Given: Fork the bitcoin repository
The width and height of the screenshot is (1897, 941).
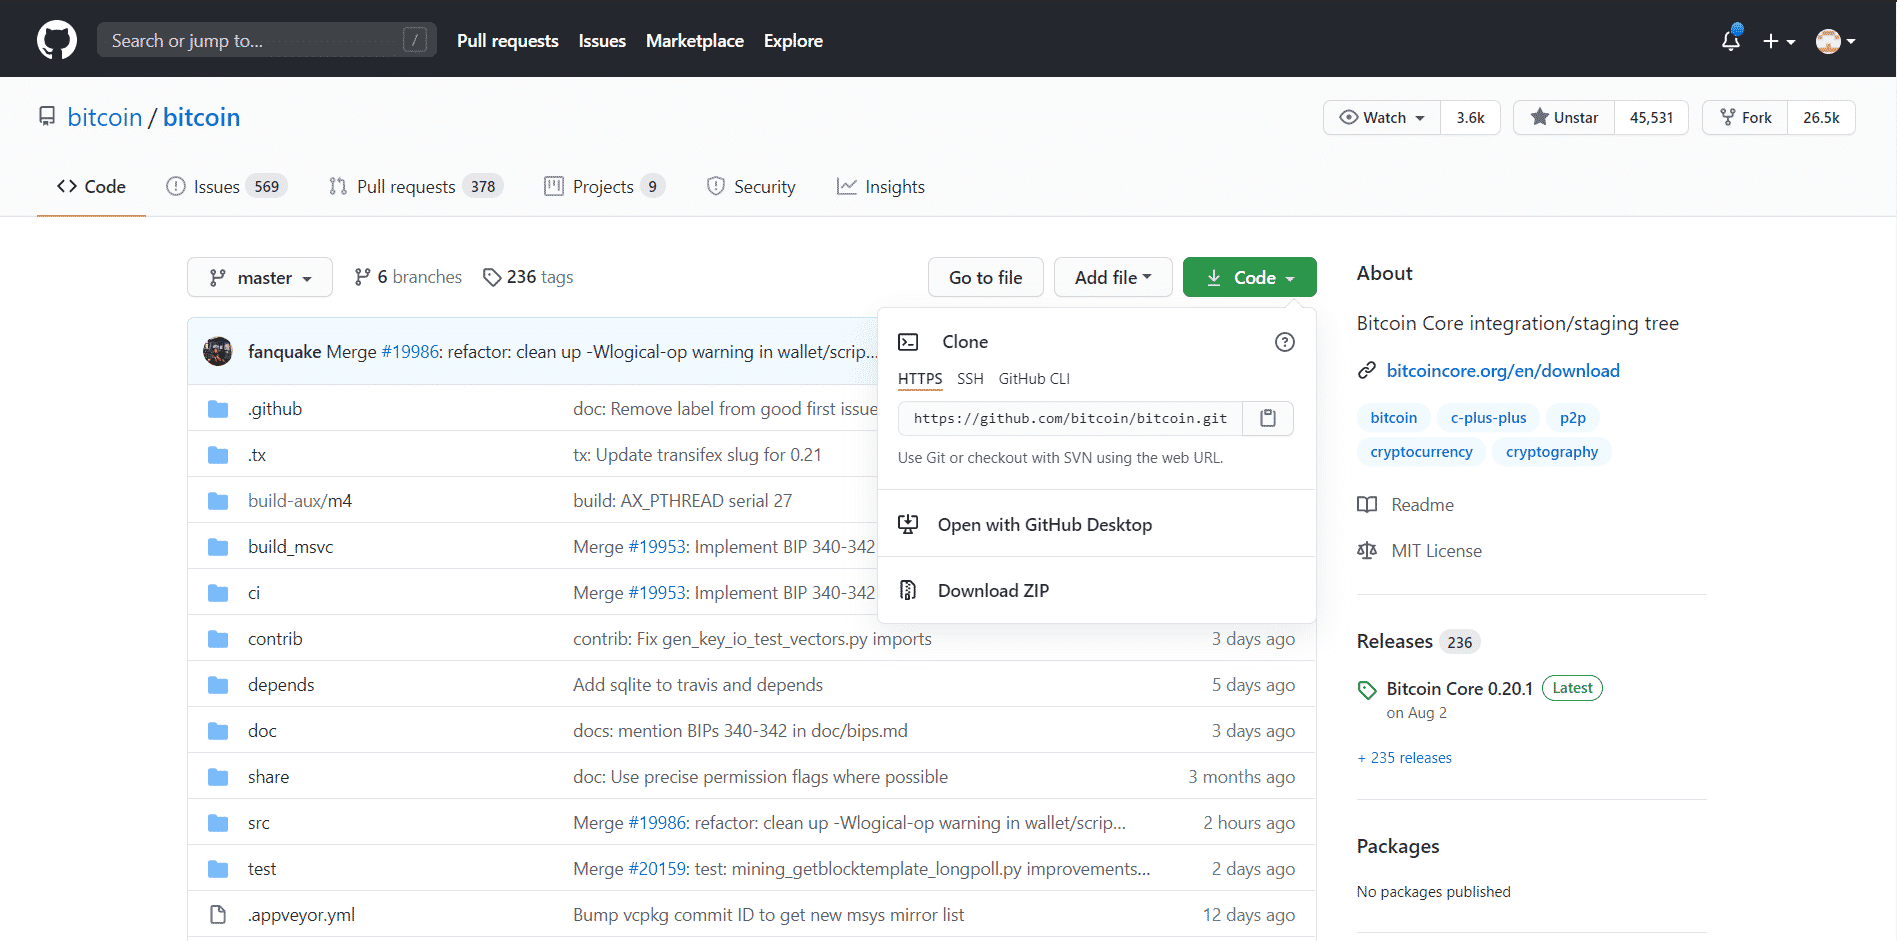Looking at the screenshot, I should (1745, 118).
